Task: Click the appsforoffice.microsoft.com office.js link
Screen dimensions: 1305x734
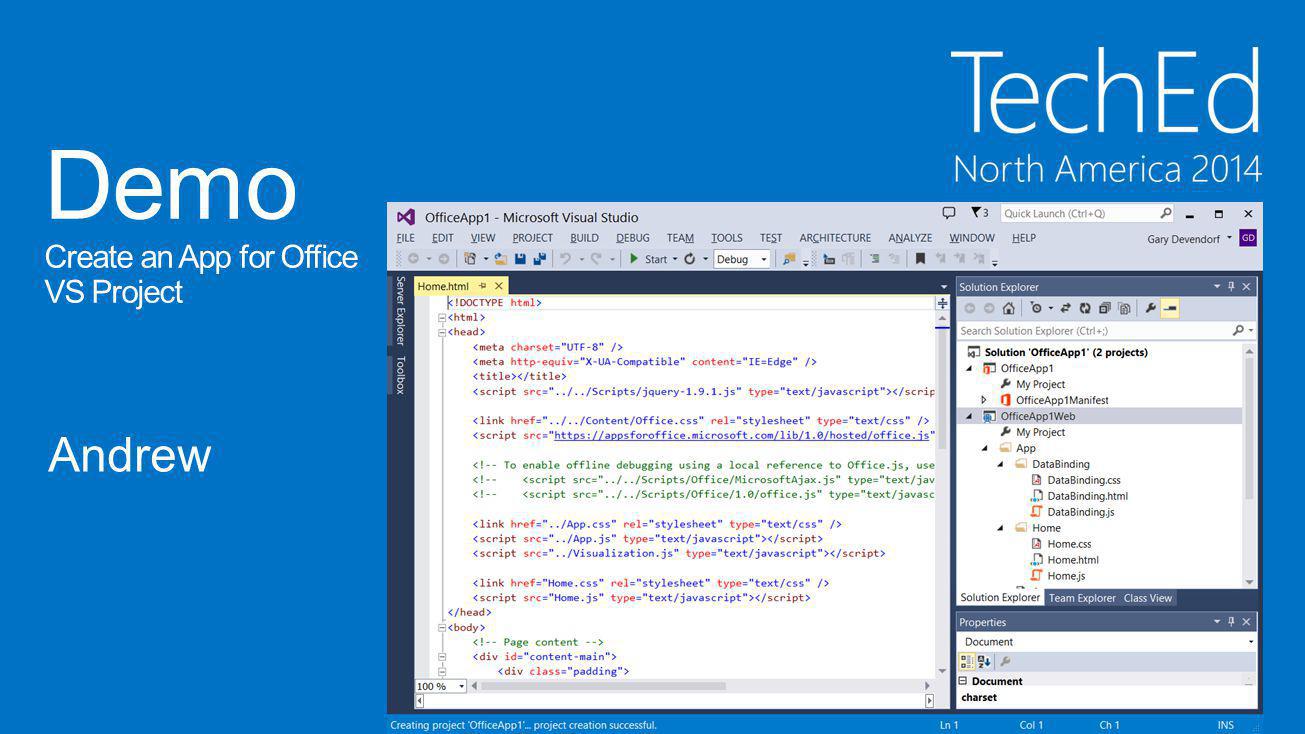Action: [x=741, y=435]
